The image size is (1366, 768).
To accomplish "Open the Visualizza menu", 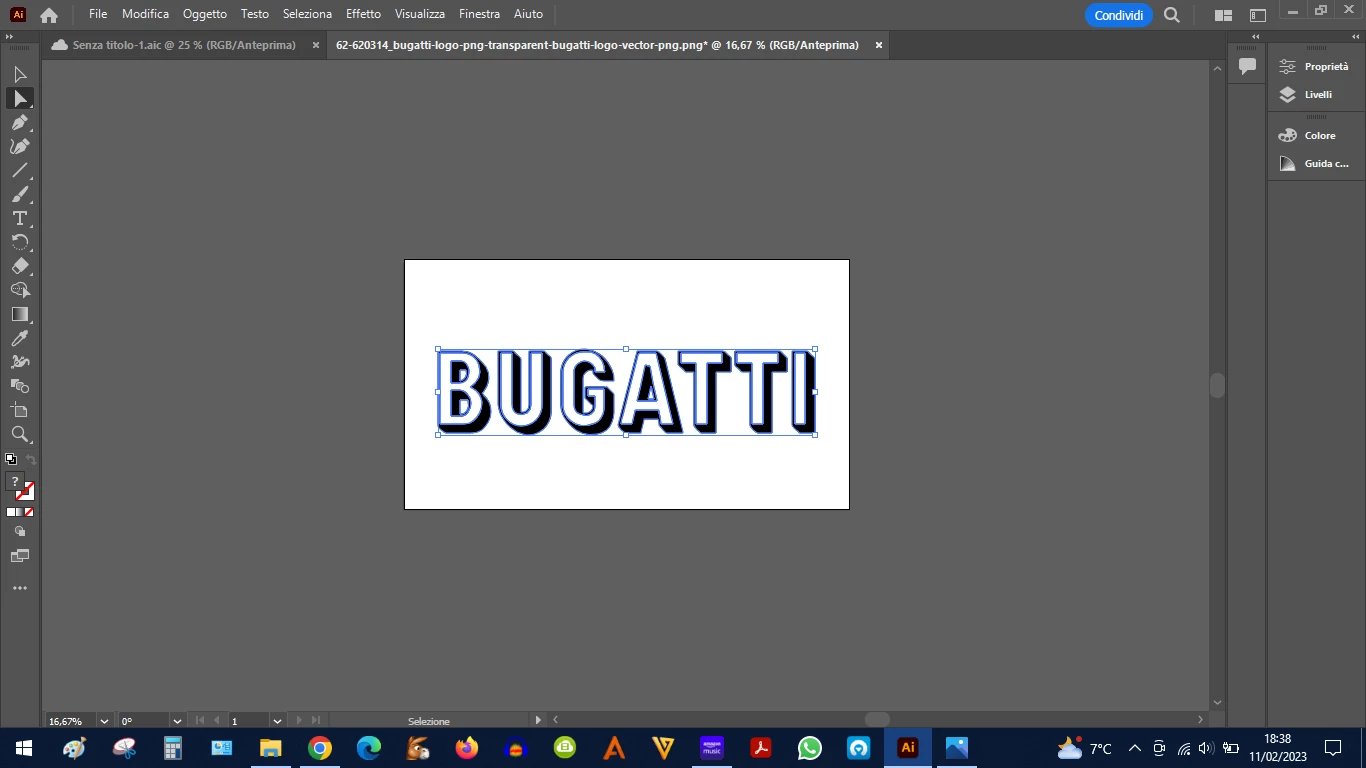I will 420,14.
